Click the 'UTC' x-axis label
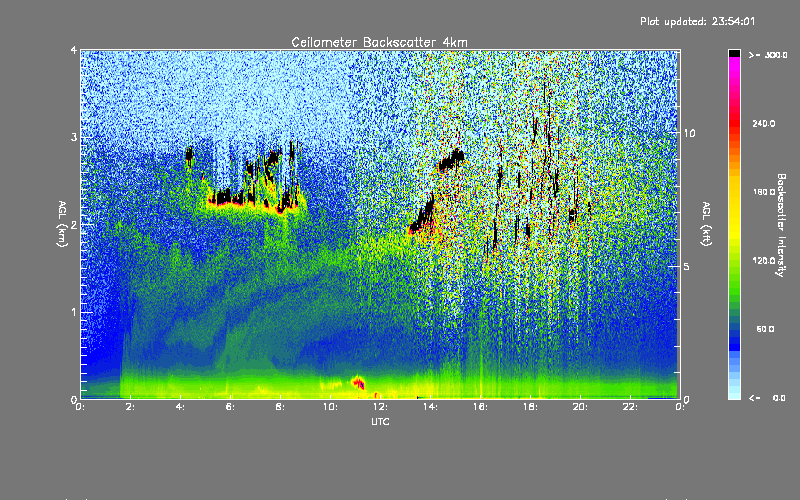 click(x=380, y=421)
